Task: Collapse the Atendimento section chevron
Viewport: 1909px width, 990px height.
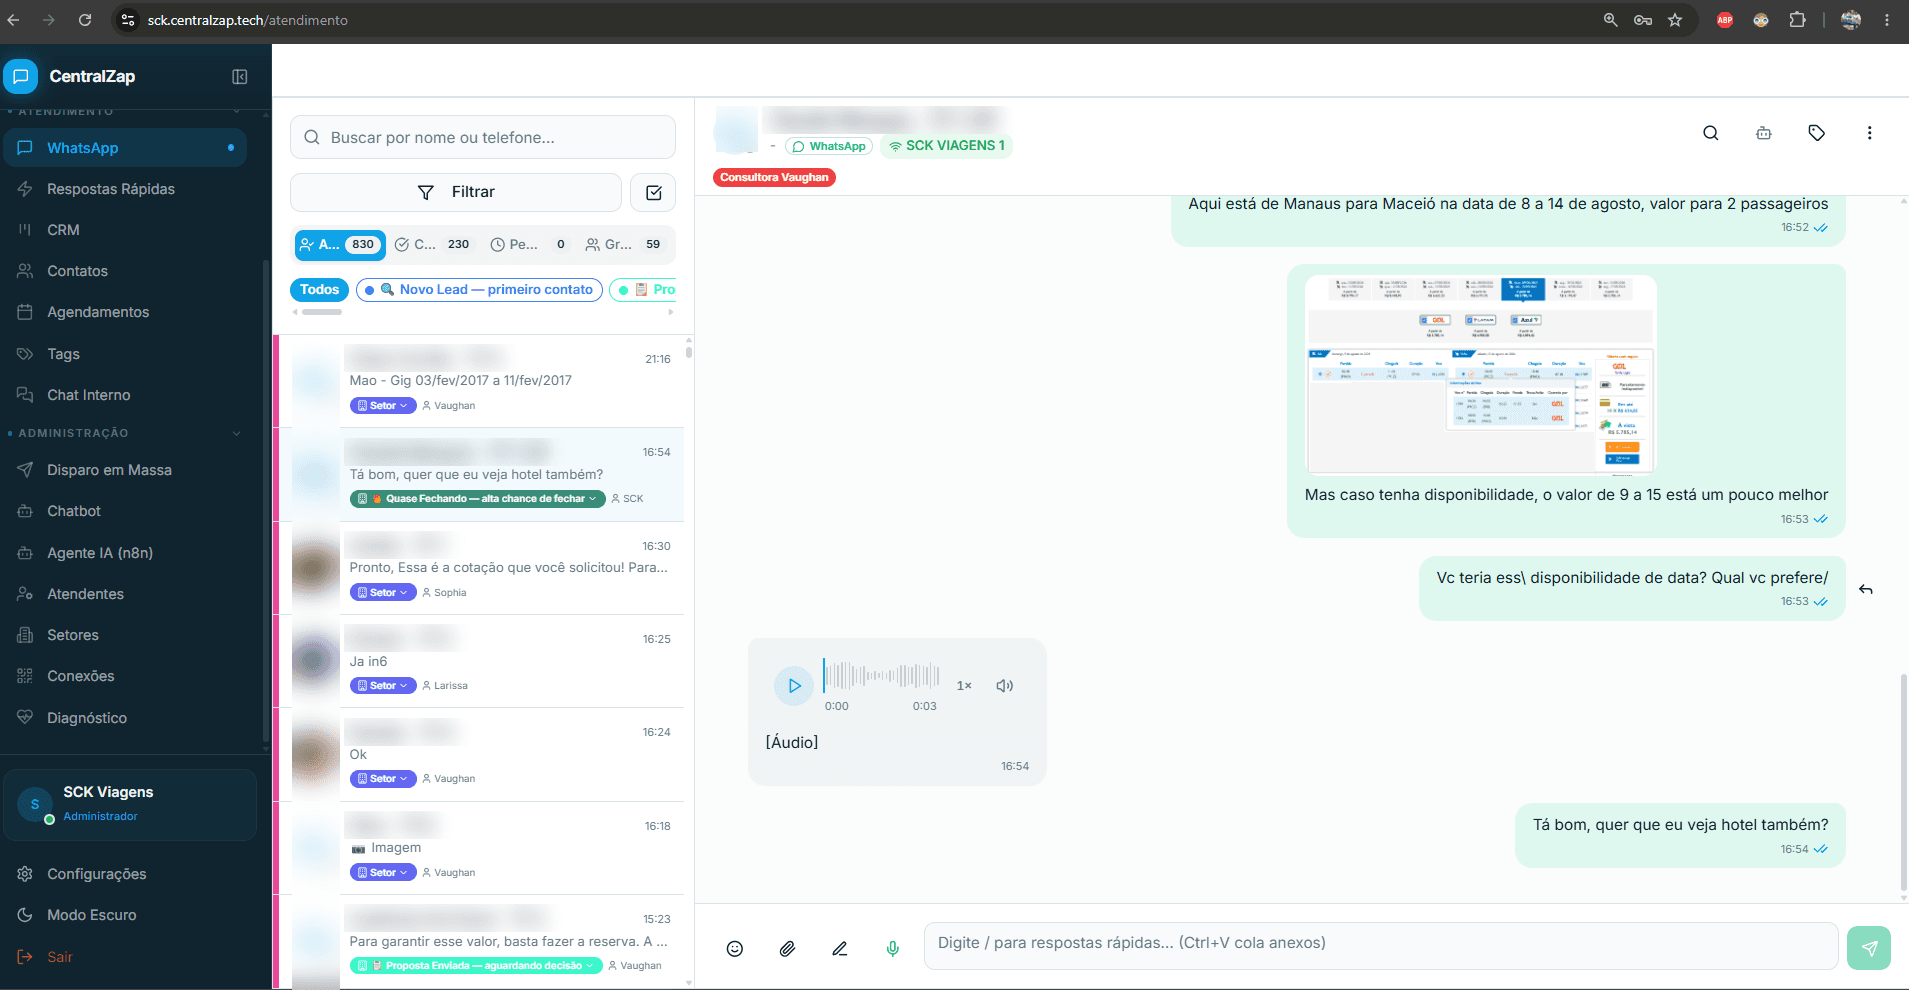Action: pyautogui.click(x=237, y=111)
